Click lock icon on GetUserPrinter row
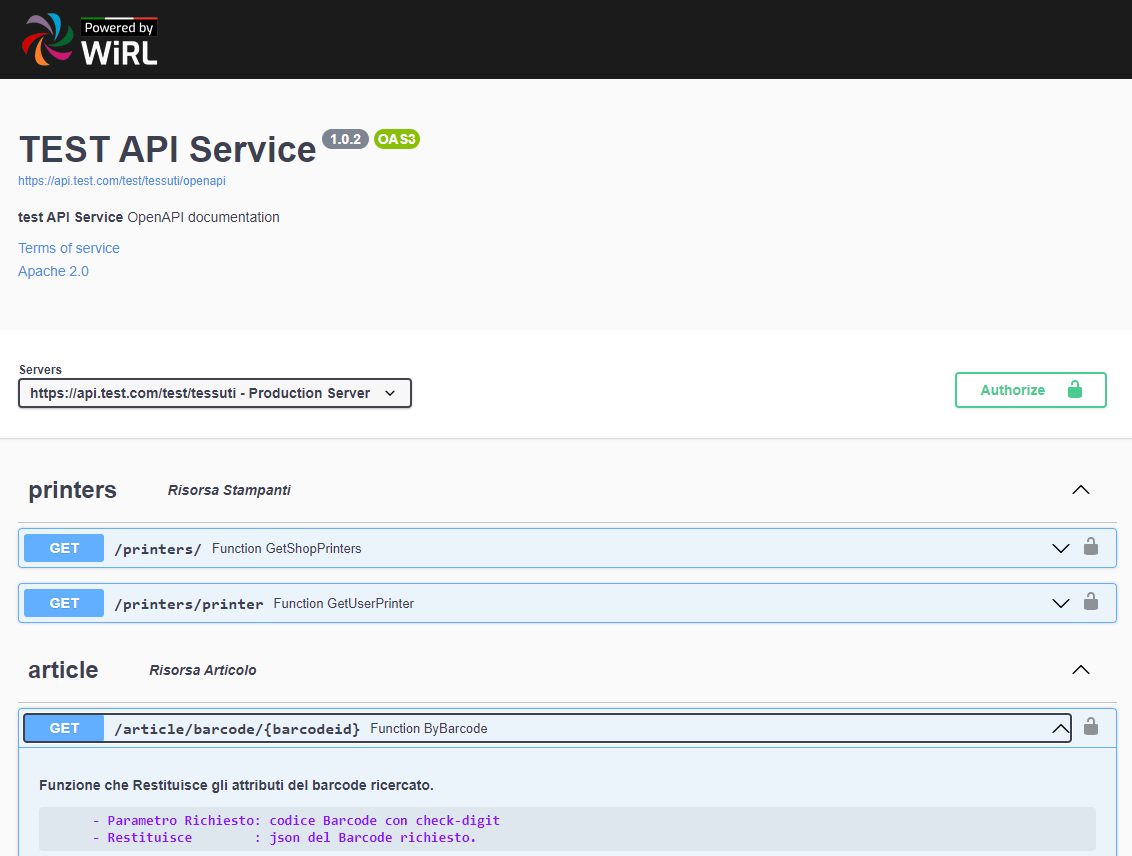 [1091, 602]
